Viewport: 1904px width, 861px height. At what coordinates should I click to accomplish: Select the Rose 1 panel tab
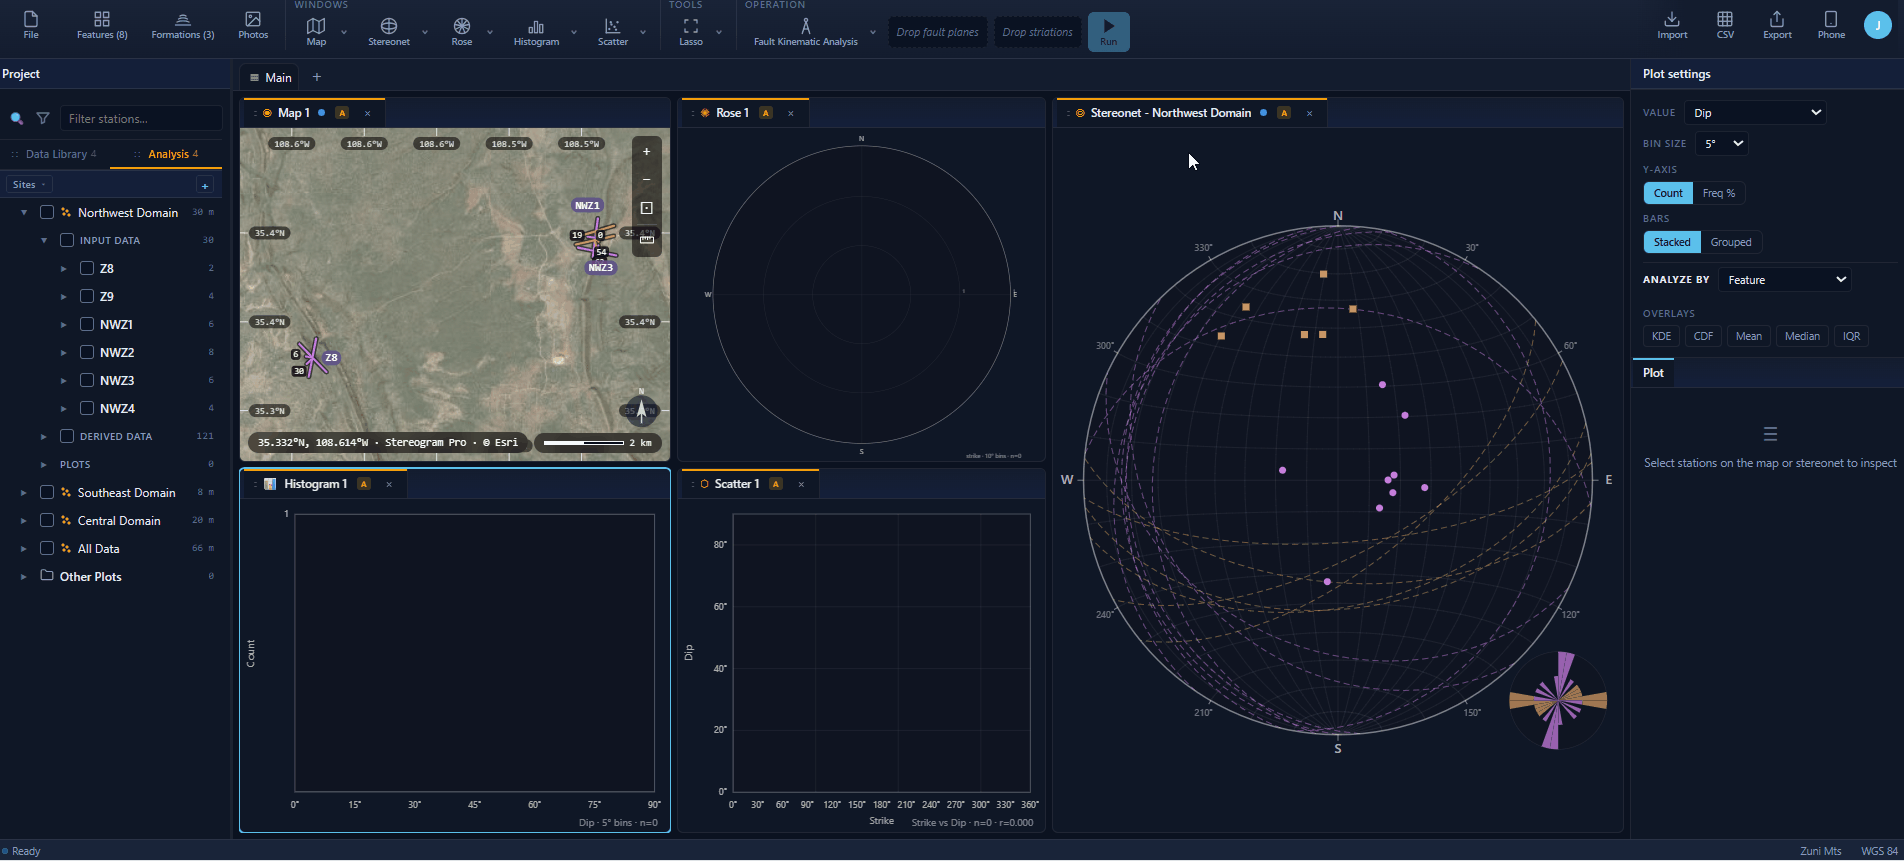pos(745,113)
